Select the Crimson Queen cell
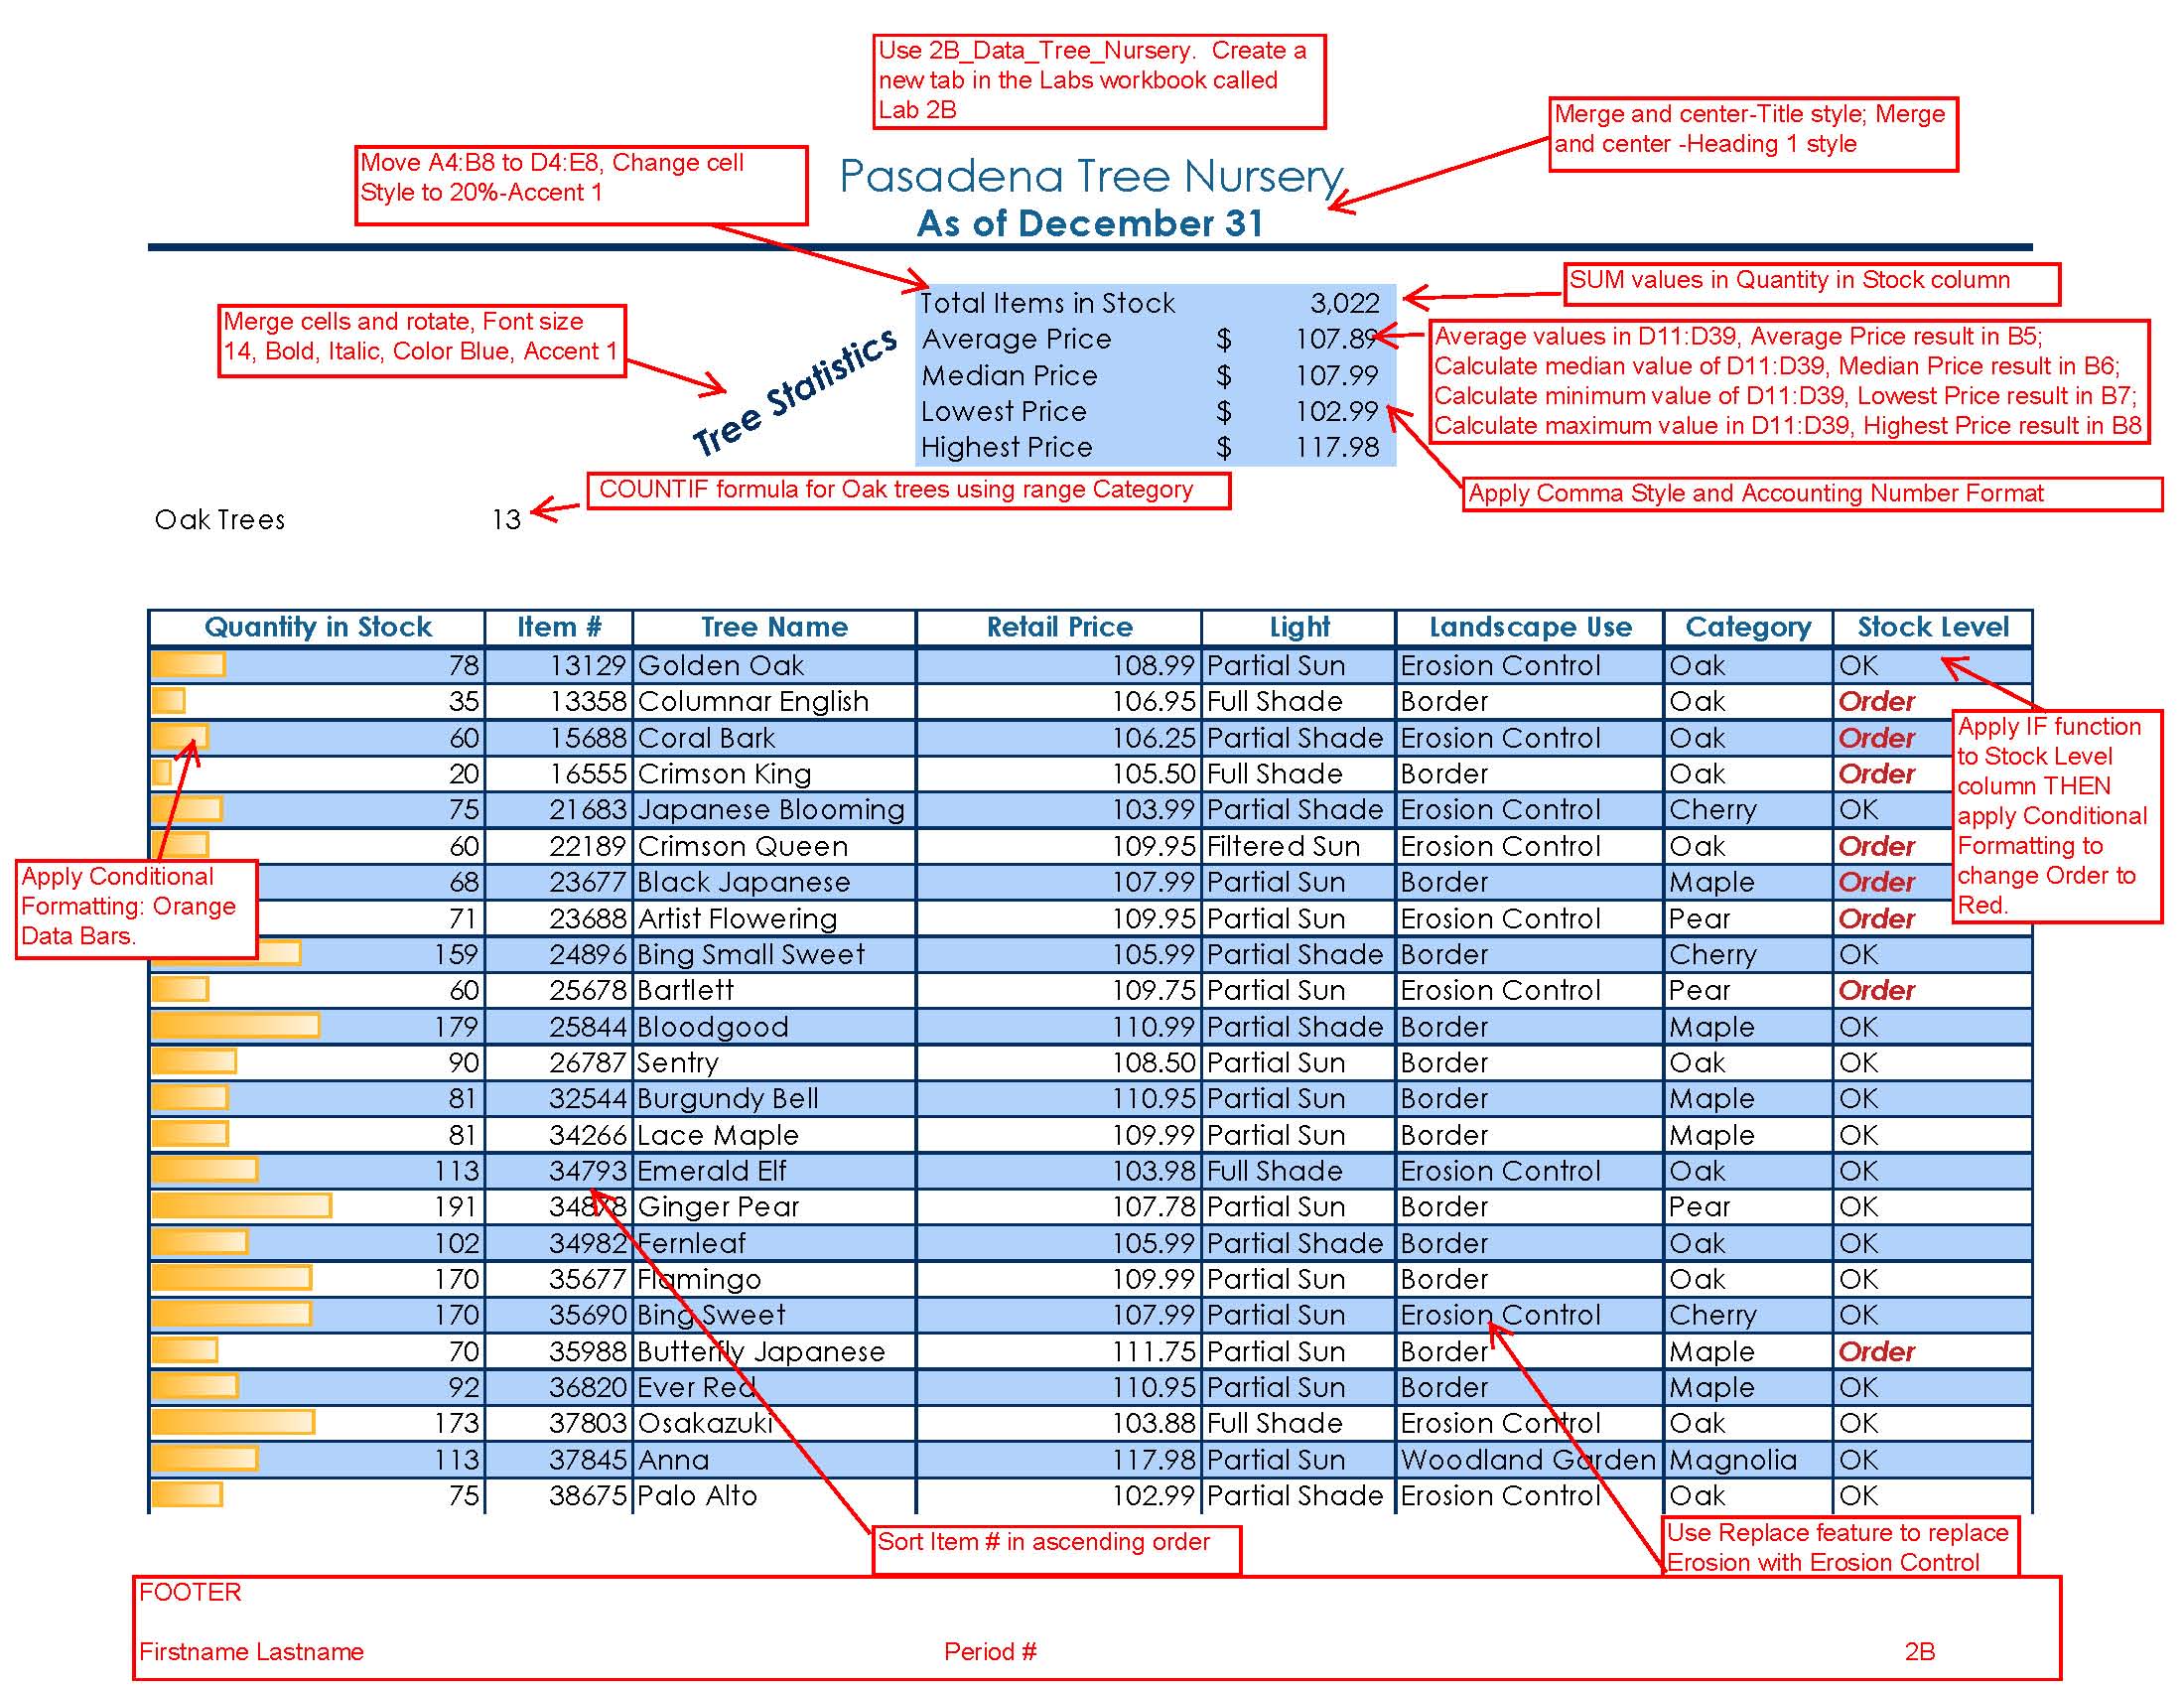The image size is (2184, 1688). point(774,846)
